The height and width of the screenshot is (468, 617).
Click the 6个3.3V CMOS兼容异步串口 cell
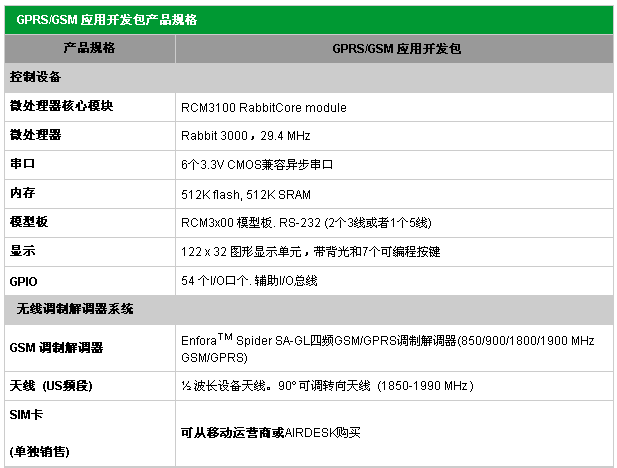click(257, 164)
